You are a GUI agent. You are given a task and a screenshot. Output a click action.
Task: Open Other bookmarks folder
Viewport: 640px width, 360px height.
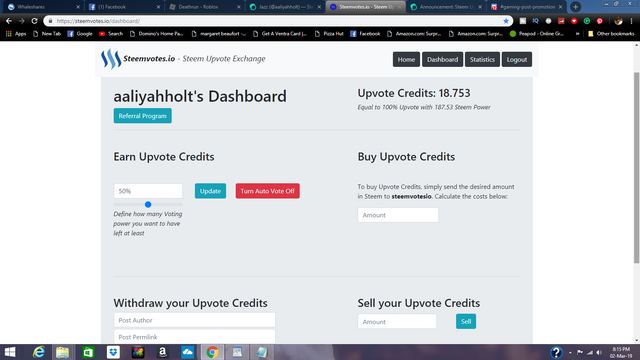(x=611, y=34)
